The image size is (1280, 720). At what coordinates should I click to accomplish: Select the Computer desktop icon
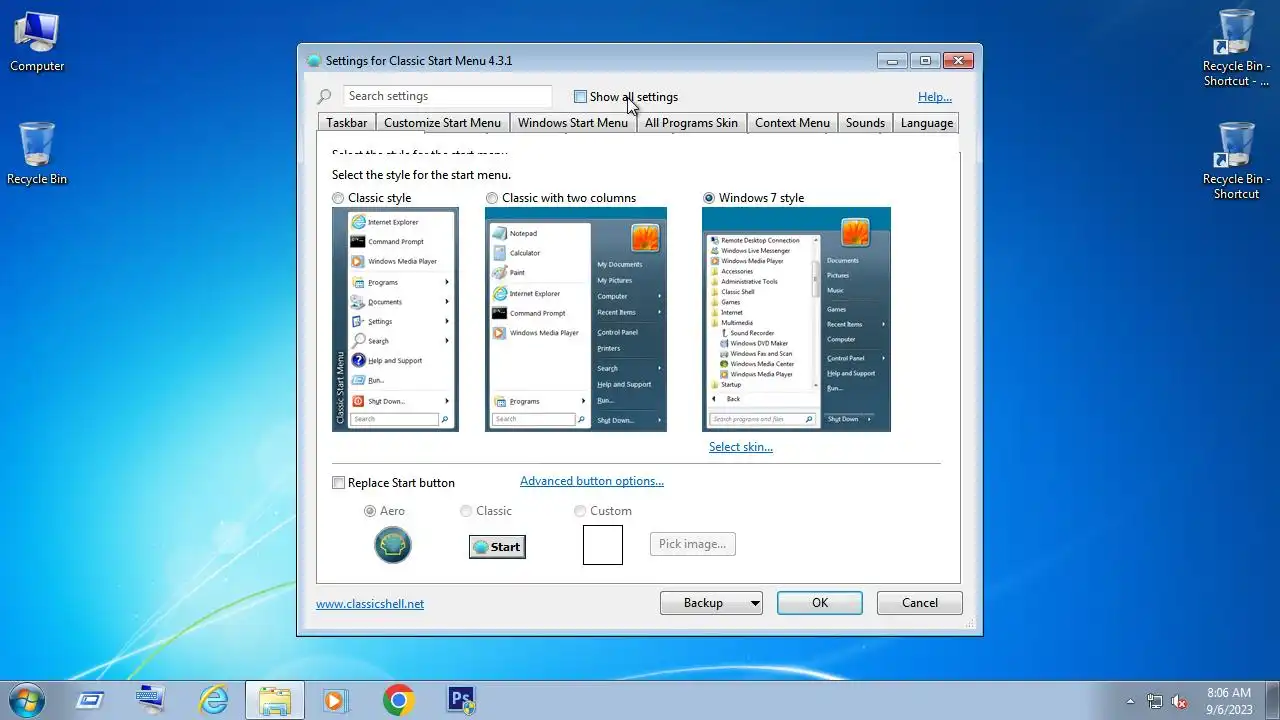coord(37,42)
